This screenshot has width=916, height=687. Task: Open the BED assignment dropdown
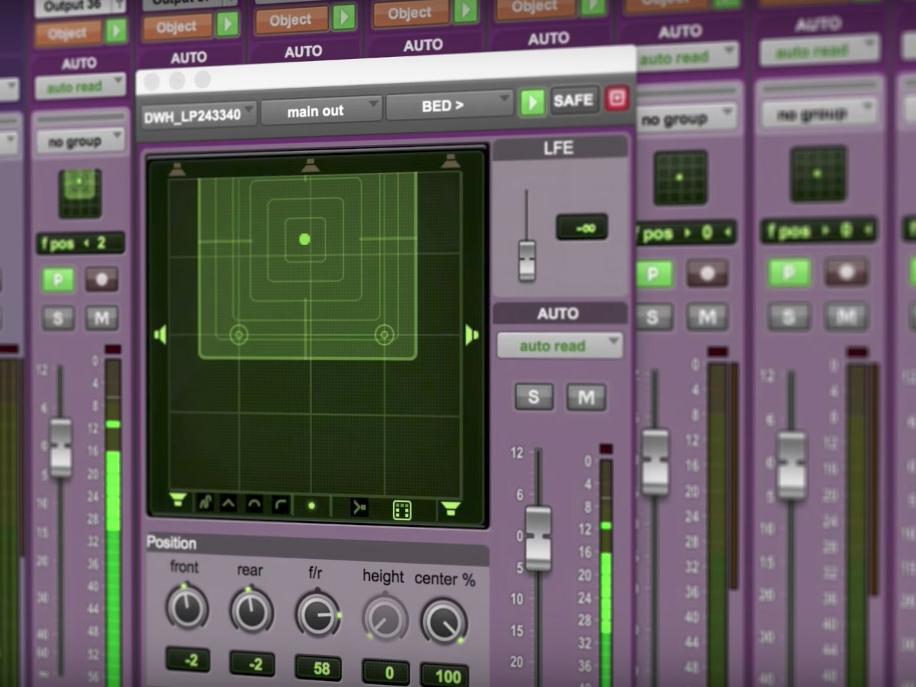pyautogui.click(x=449, y=103)
